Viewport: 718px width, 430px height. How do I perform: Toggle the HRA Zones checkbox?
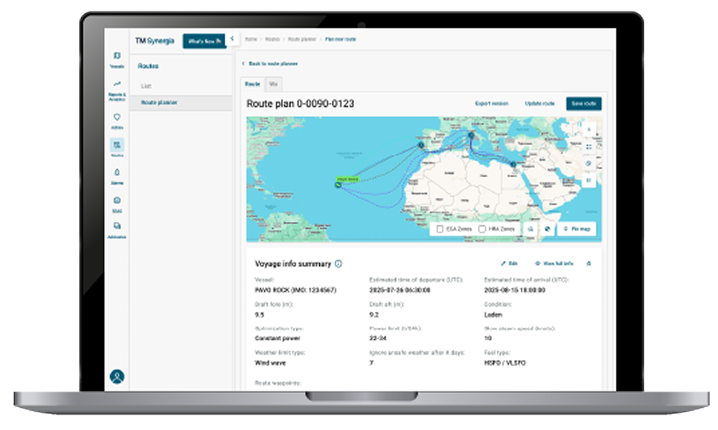point(483,229)
